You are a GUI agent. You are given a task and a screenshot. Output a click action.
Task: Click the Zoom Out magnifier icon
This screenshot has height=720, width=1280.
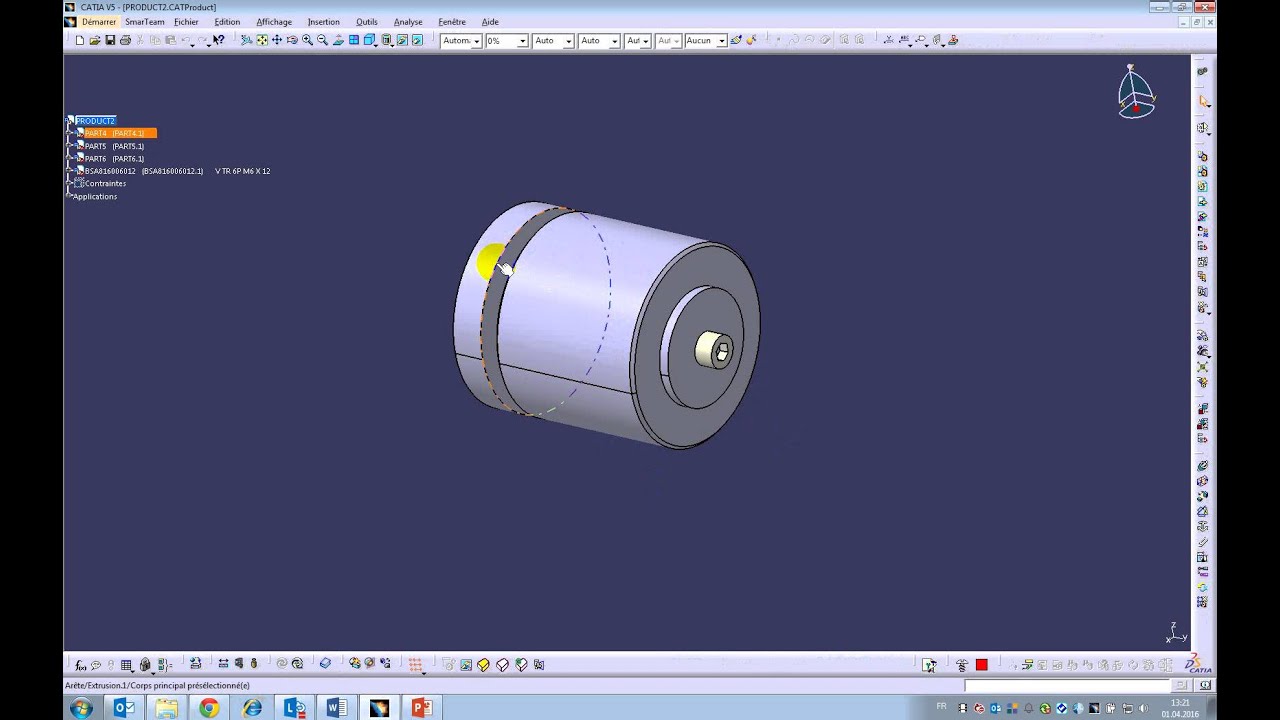[322, 40]
